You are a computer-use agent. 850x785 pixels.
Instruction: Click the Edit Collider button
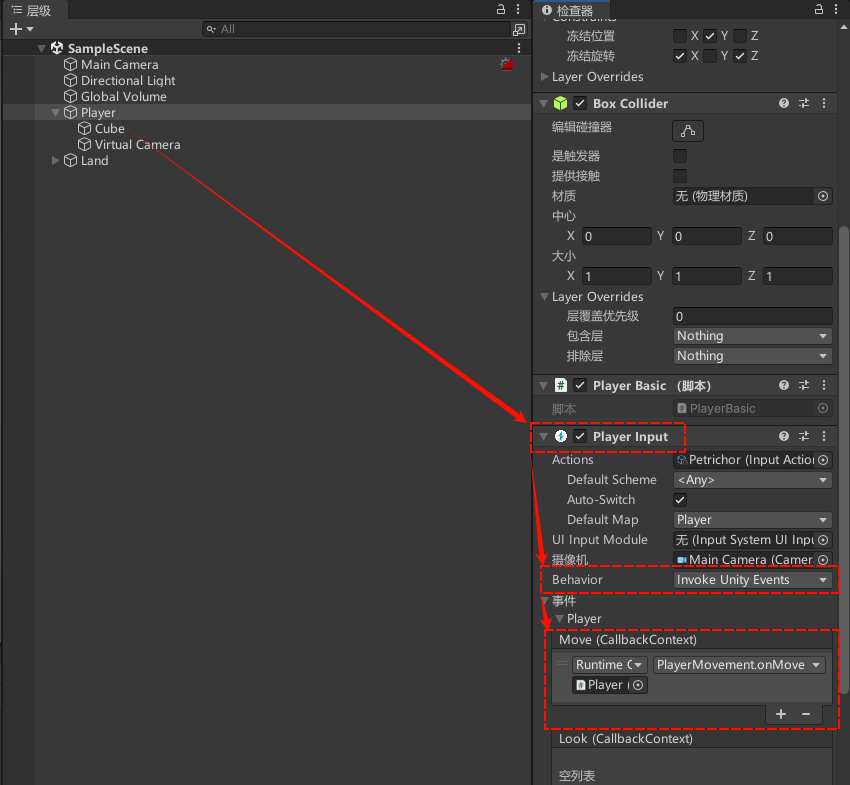pyautogui.click(x=688, y=131)
